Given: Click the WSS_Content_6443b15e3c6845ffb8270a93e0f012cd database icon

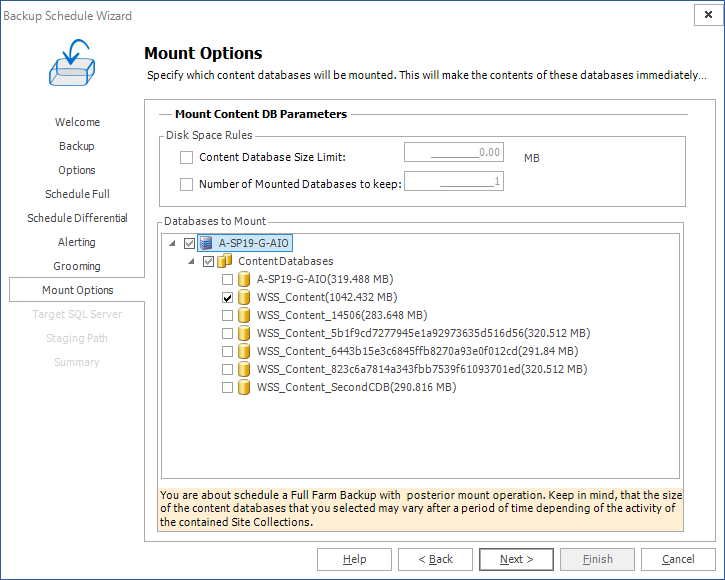Looking at the screenshot, I should click(x=244, y=351).
